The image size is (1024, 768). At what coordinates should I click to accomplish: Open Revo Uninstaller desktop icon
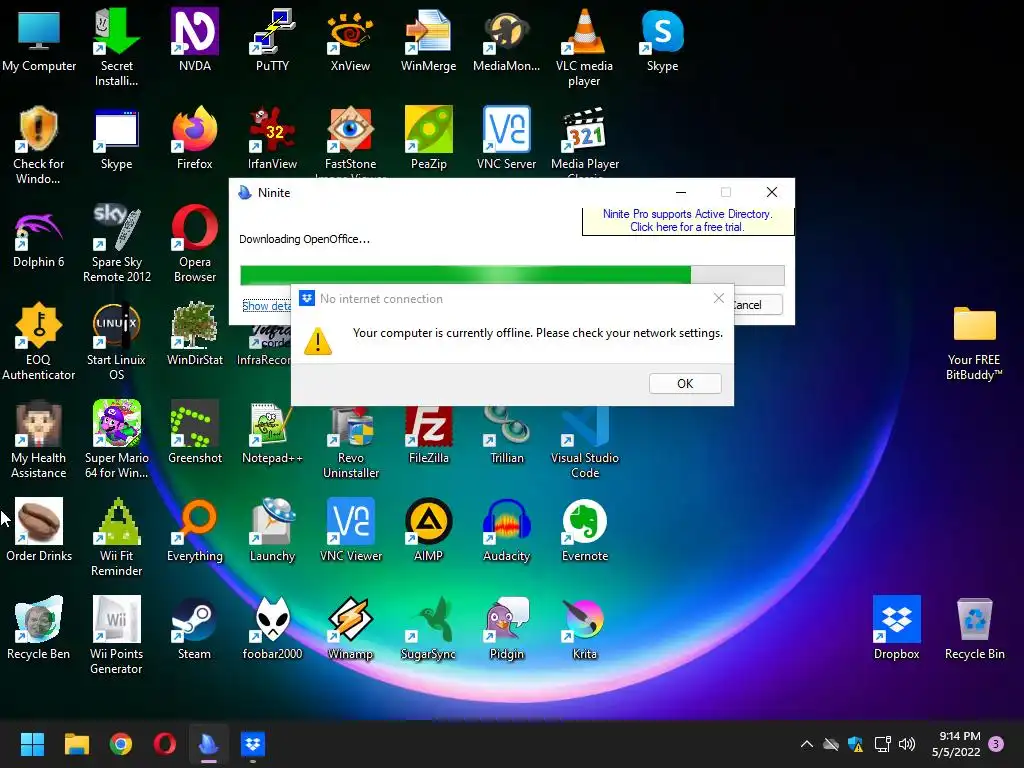point(351,443)
